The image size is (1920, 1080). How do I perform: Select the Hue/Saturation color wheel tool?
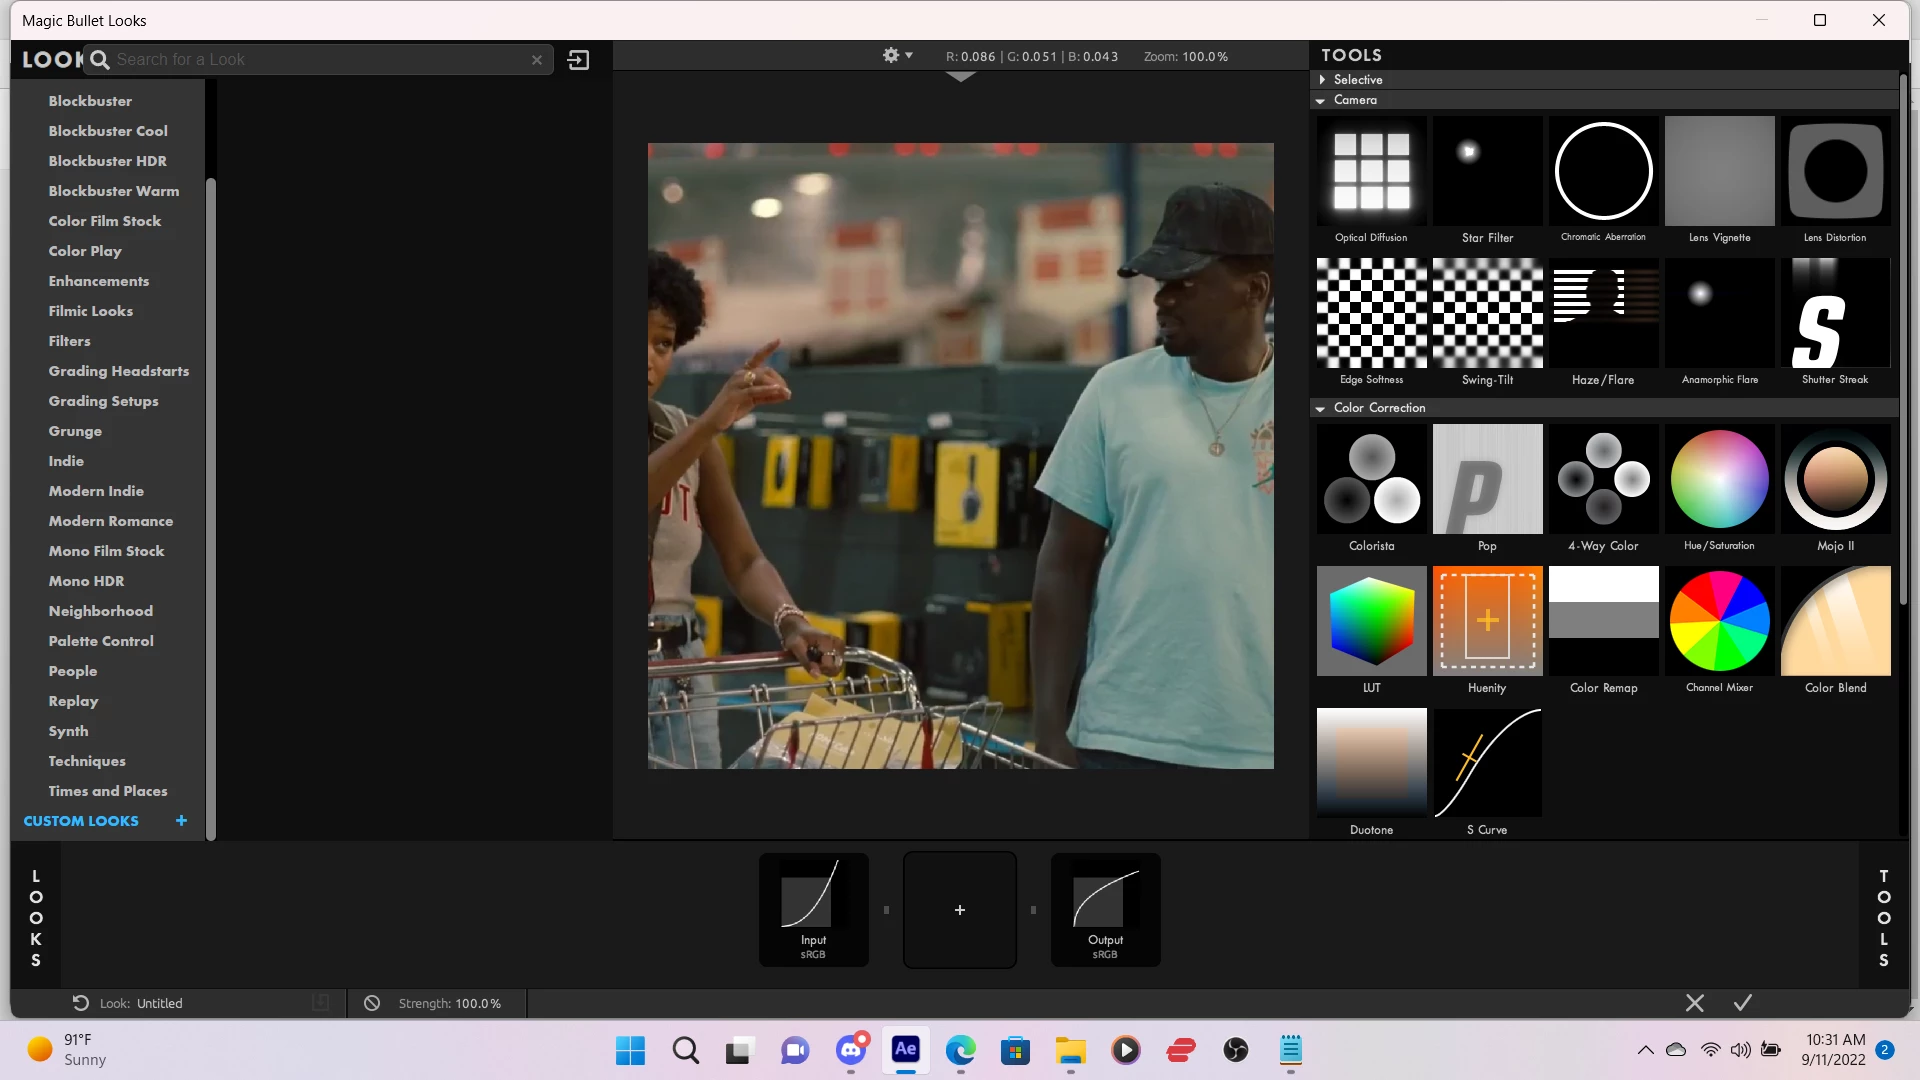point(1719,480)
